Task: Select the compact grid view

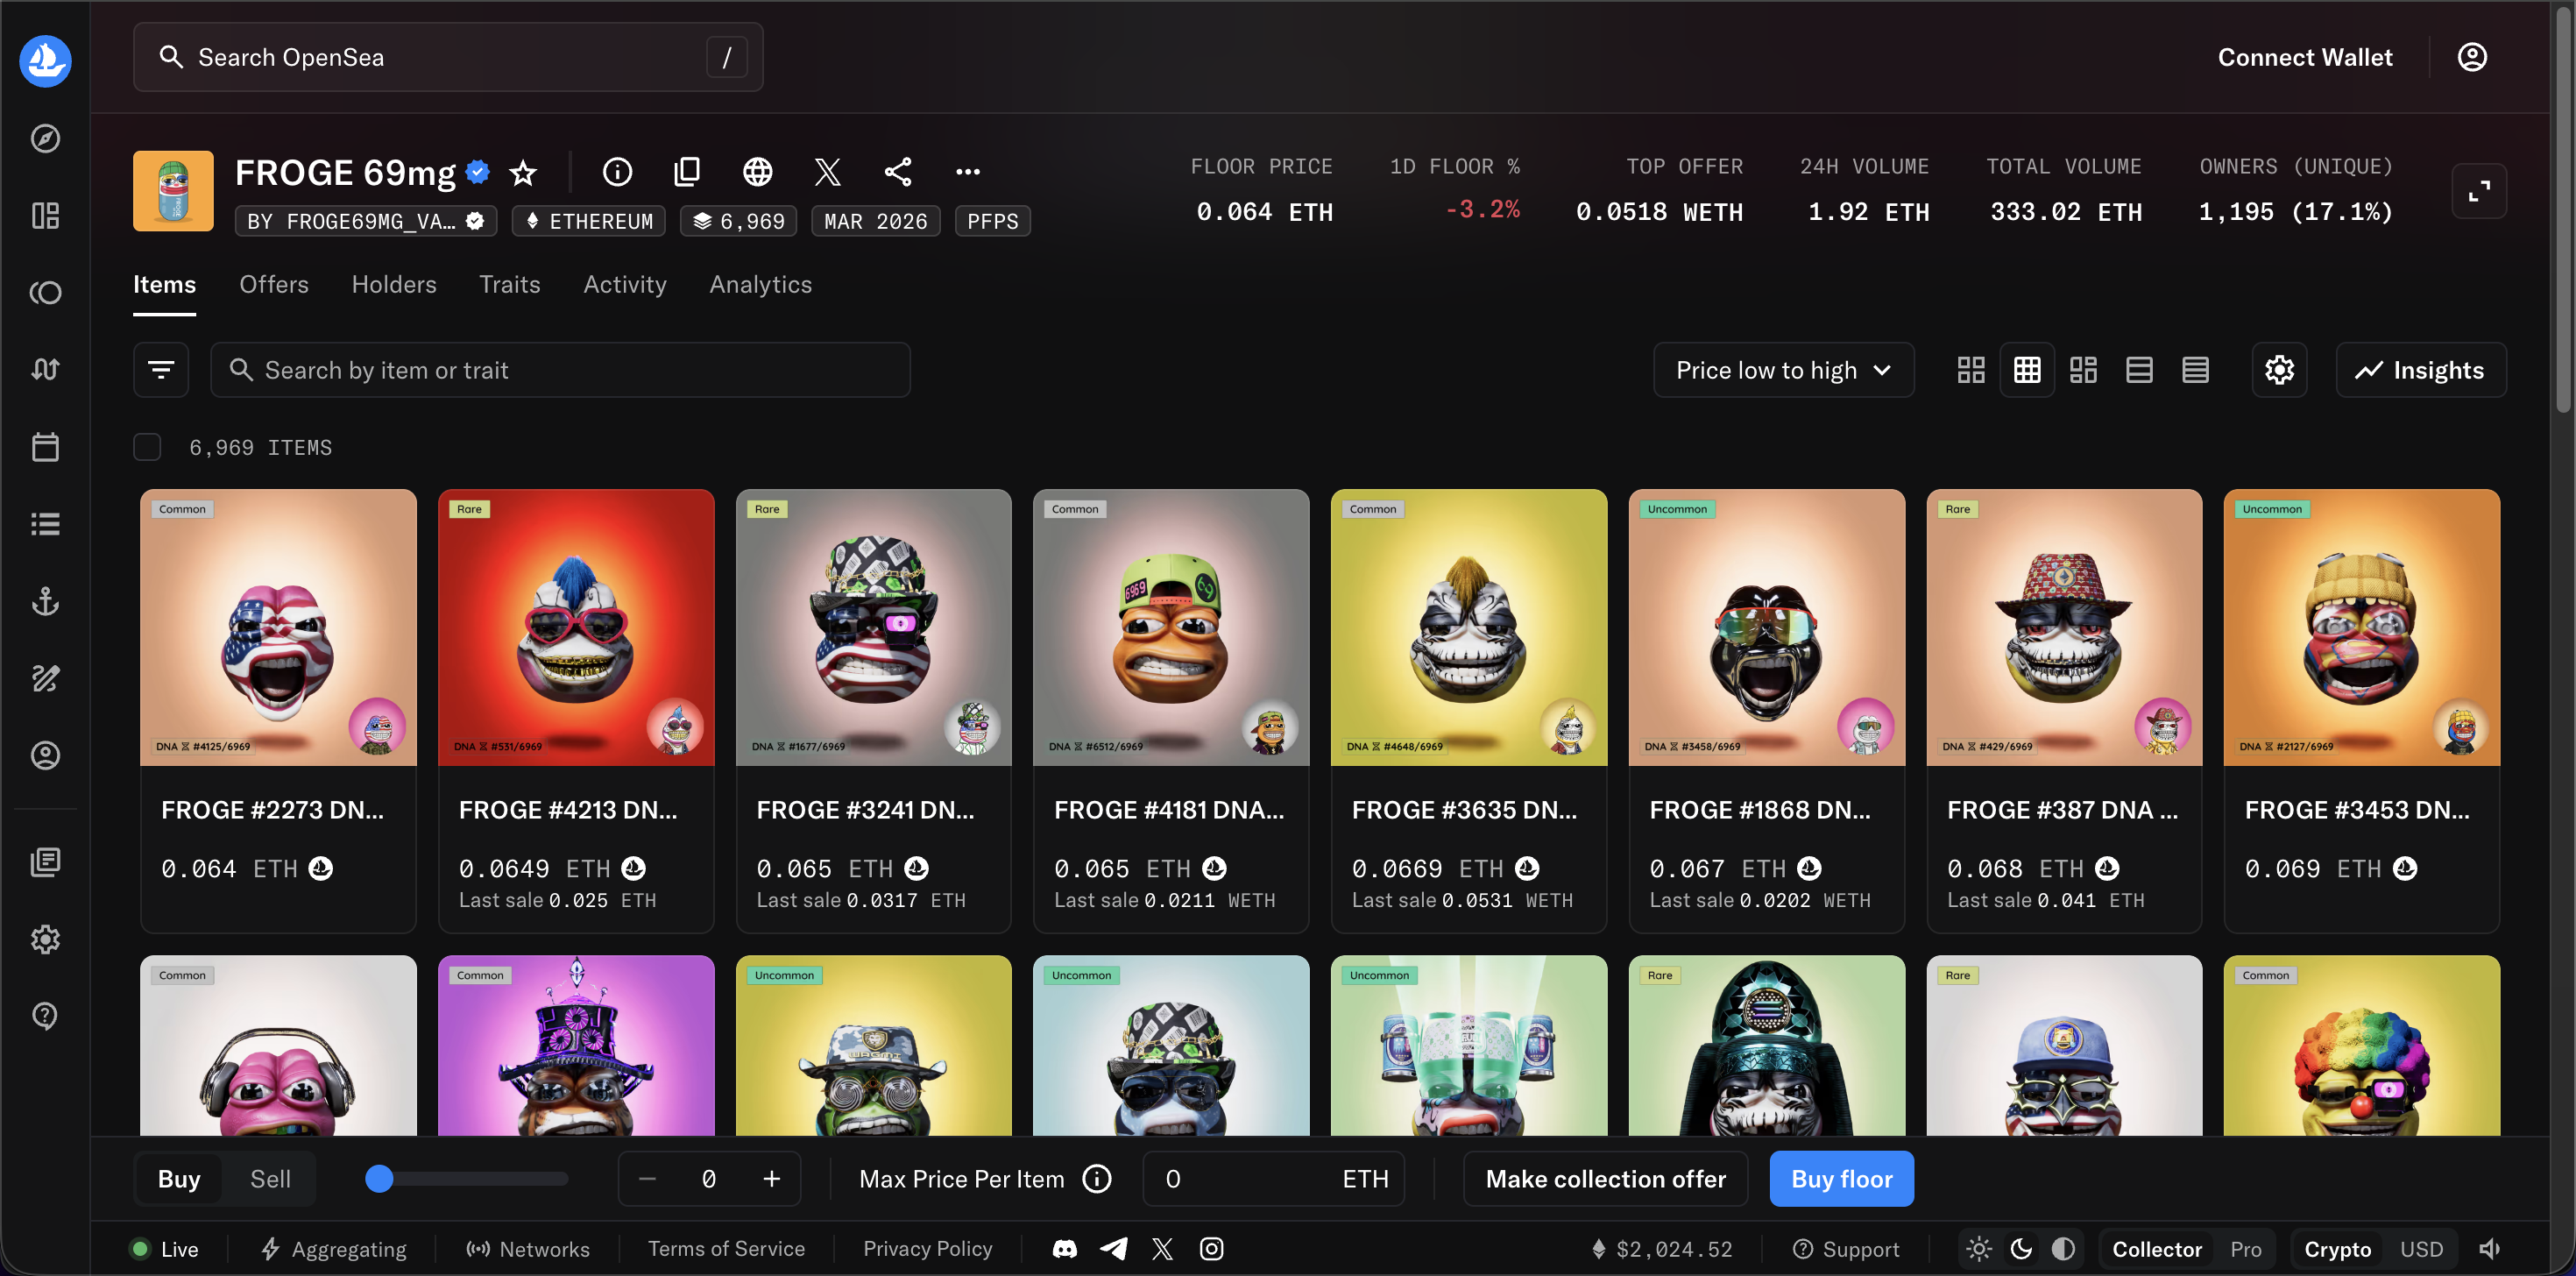Action: coord(2027,370)
